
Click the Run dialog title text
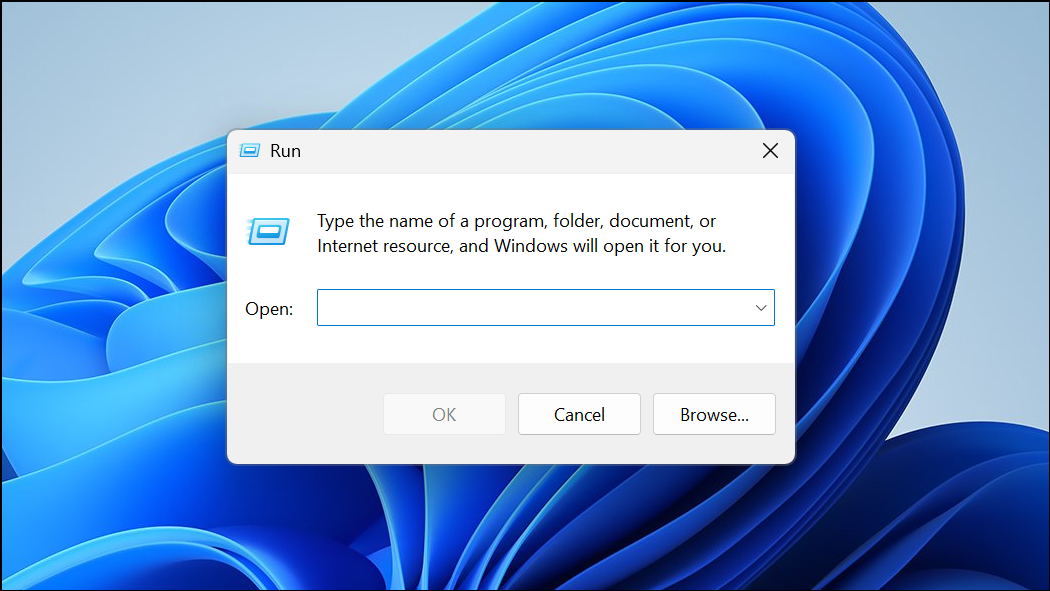click(x=283, y=150)
